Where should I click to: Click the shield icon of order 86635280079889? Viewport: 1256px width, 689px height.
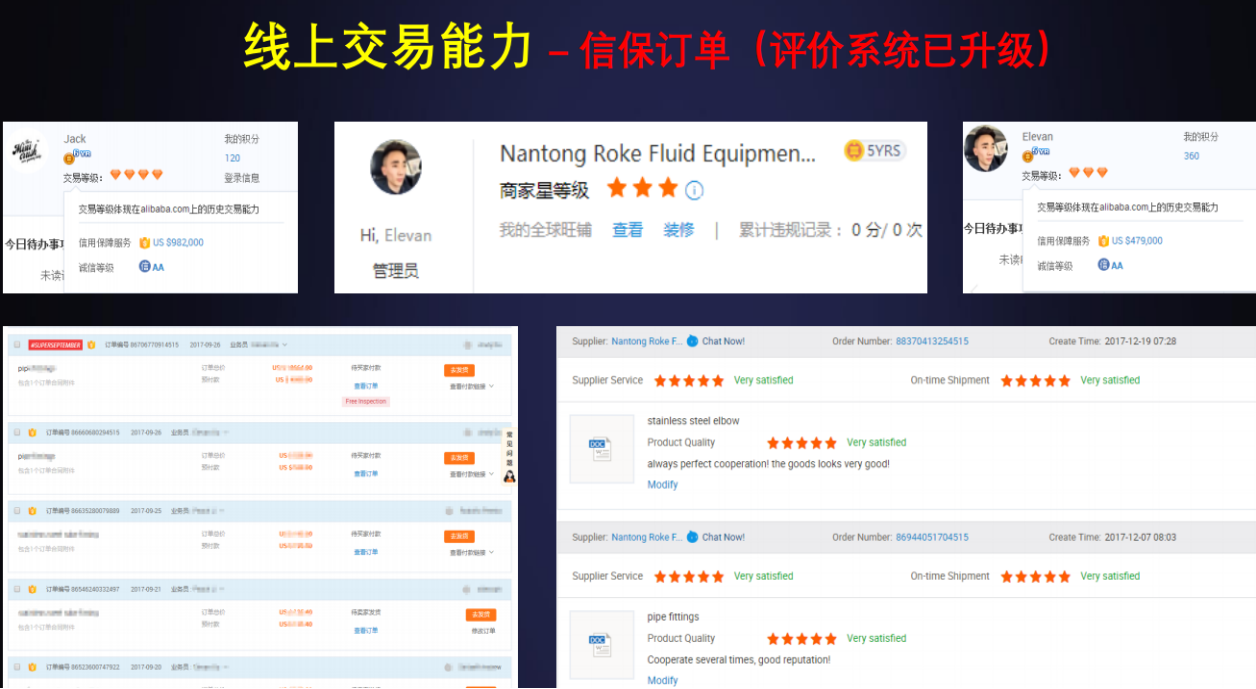point(33,510)
